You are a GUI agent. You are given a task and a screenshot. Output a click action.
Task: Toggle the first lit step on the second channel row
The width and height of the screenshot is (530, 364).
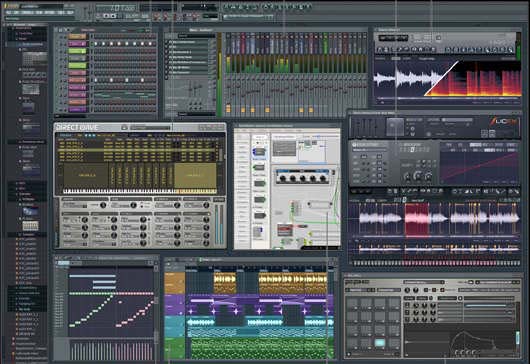tap(96, 44)
